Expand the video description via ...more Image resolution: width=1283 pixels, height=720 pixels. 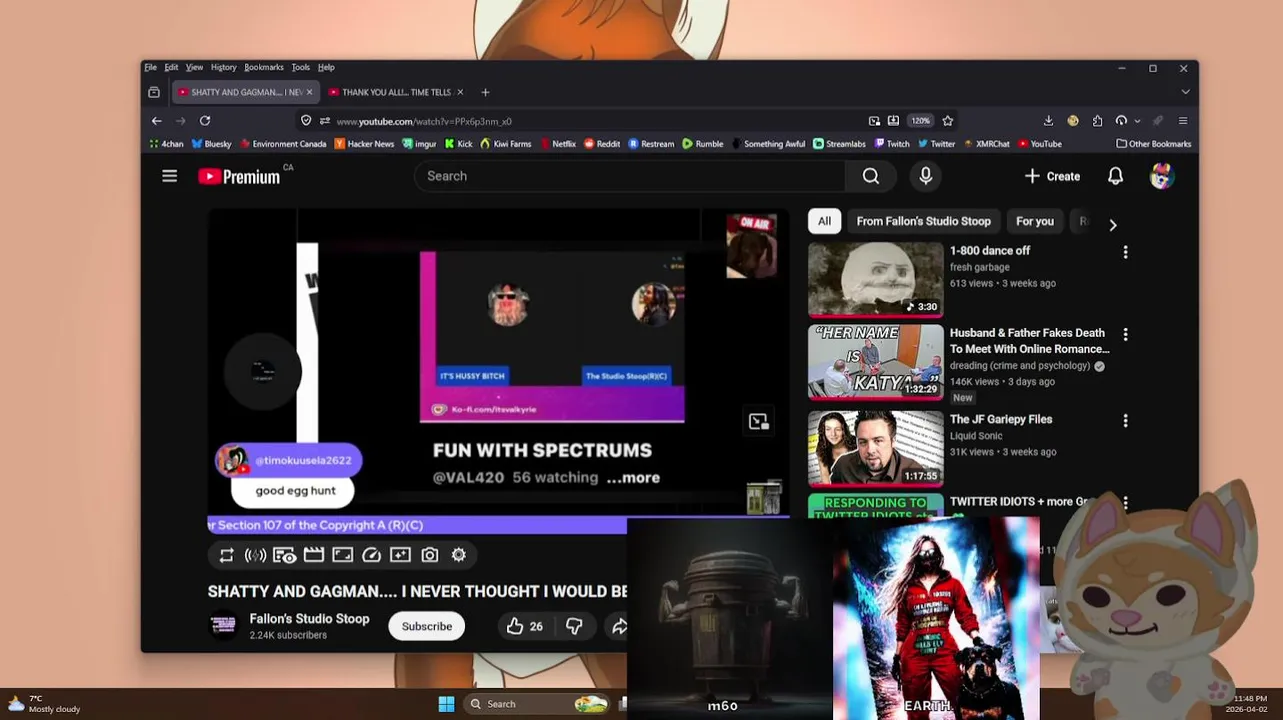[633, 478]
